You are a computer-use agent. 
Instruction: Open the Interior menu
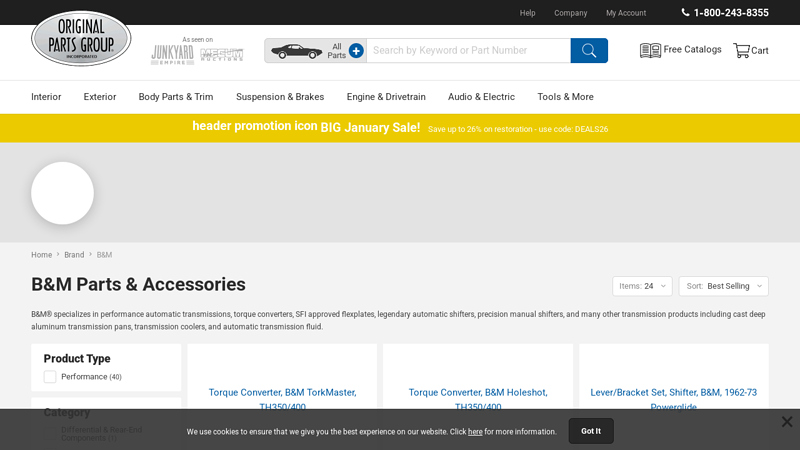coord(46,97)
